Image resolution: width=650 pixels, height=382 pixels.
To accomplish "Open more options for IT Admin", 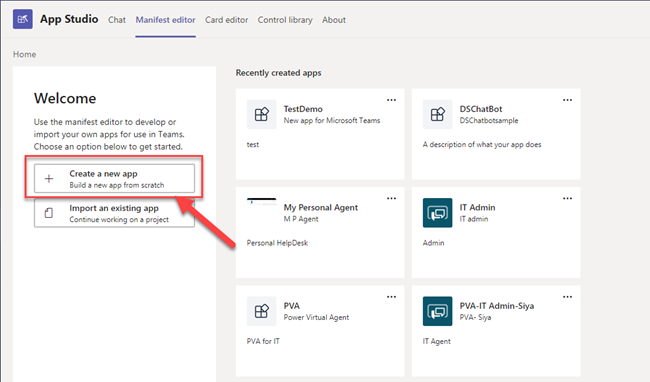I will (x=568, y=198).
